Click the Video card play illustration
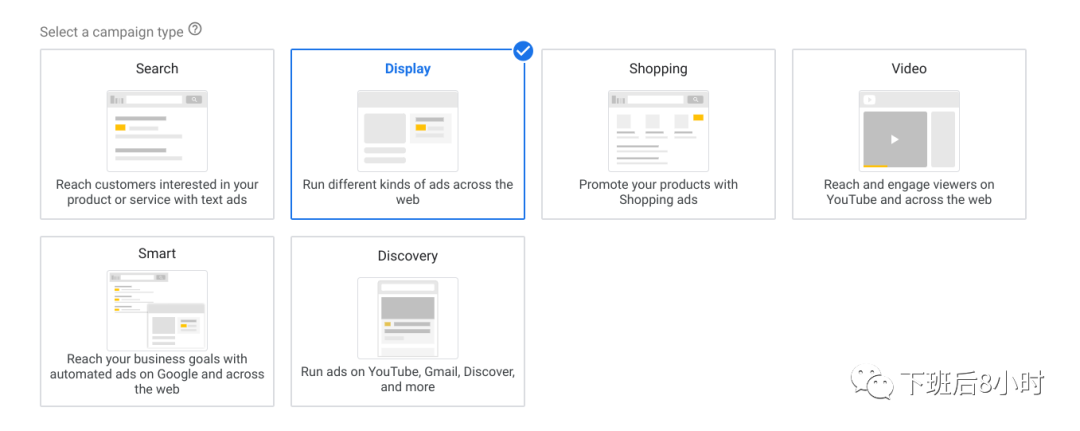 [x=909, y=131]
